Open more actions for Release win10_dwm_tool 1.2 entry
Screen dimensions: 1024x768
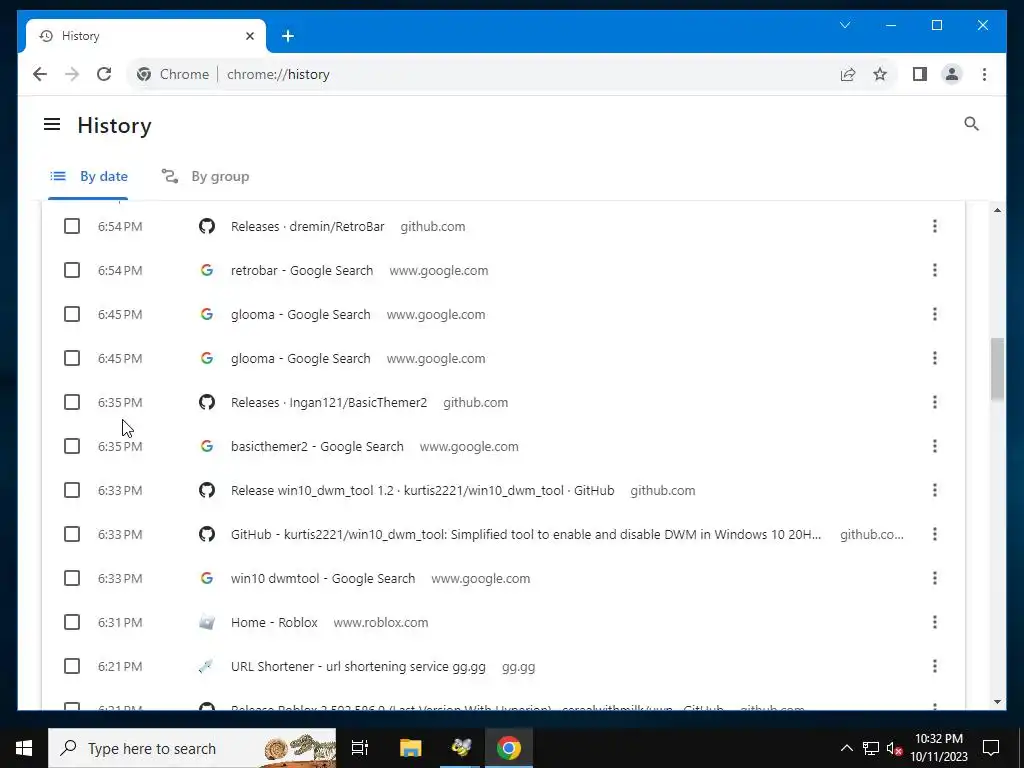pos(935,490)
